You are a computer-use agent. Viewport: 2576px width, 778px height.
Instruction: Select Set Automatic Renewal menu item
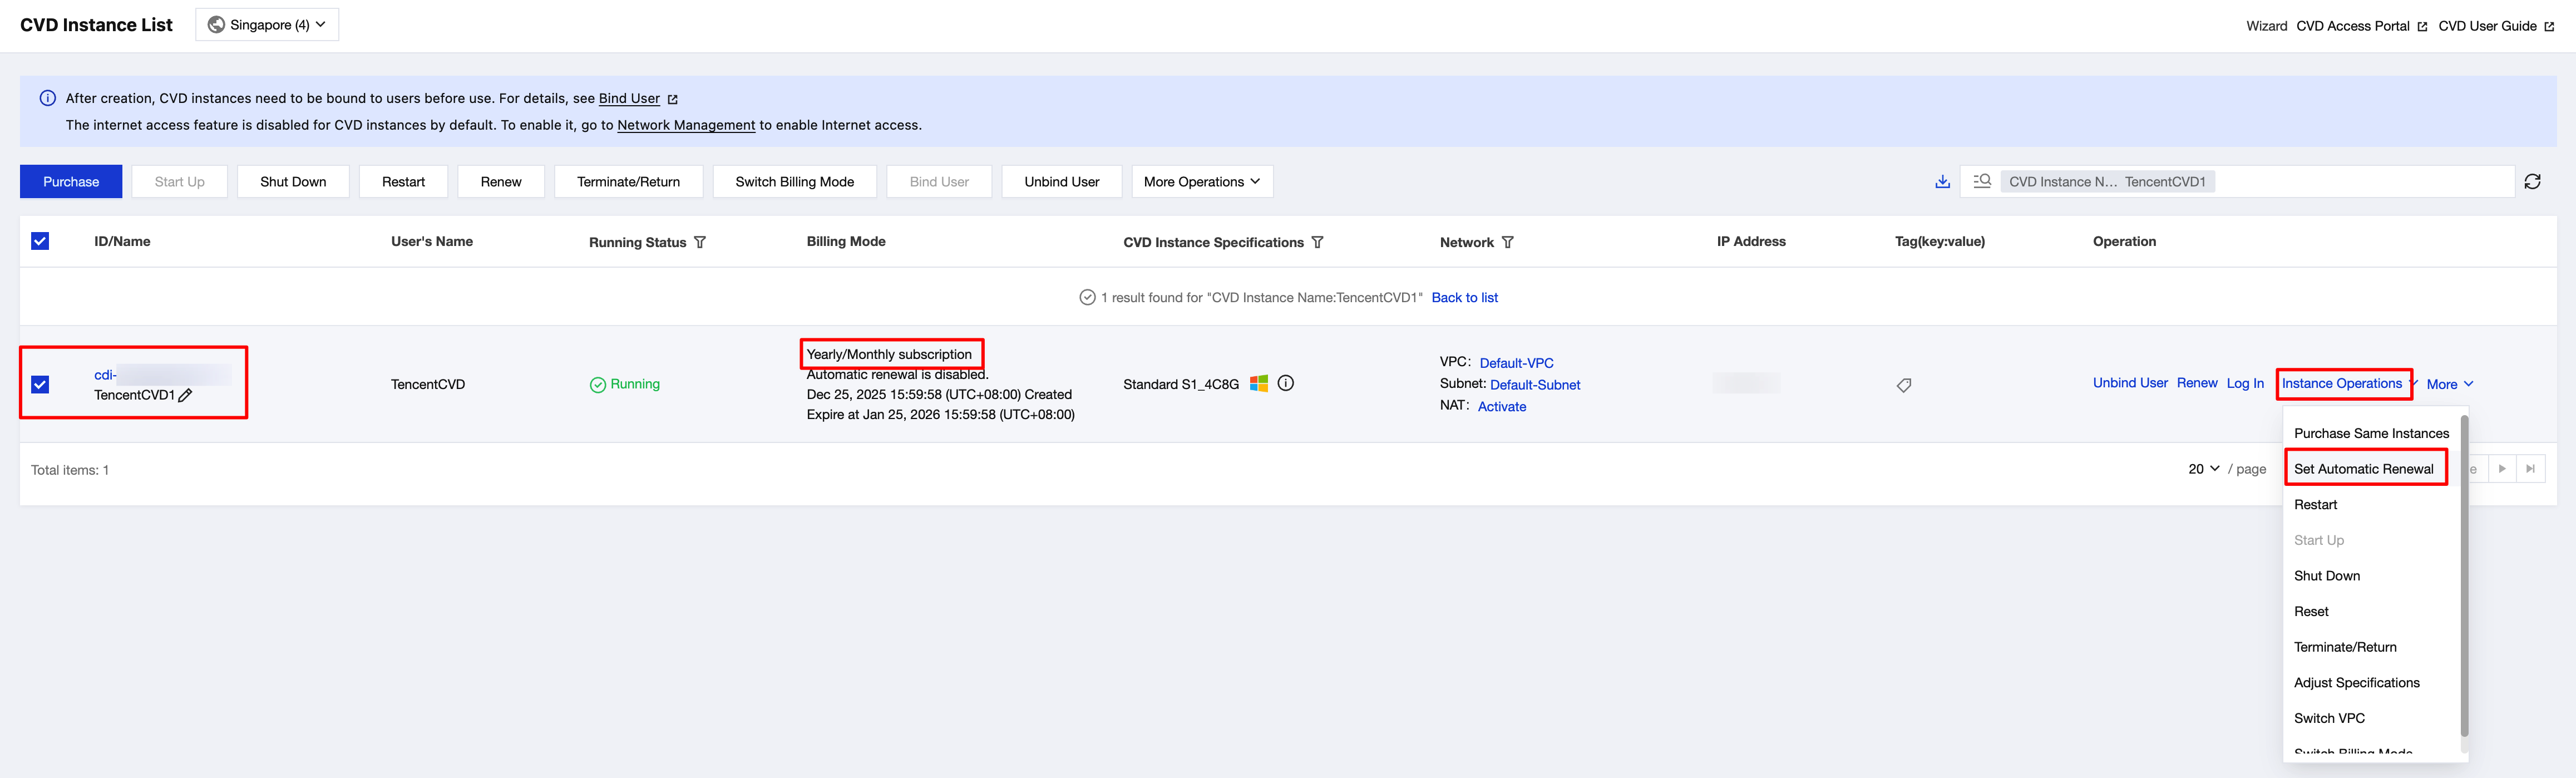click(2363, 469)
